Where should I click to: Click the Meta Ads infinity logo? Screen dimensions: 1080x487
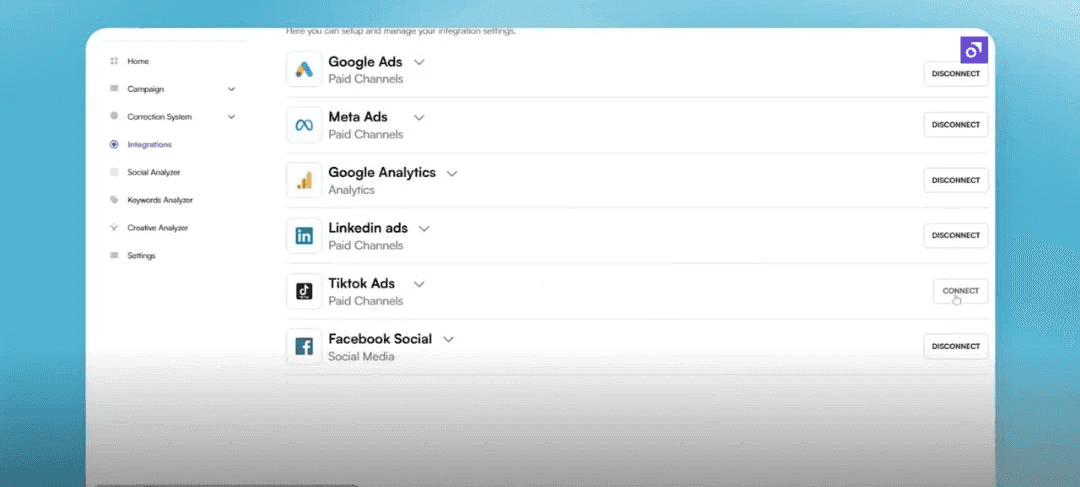click(304, 125)
